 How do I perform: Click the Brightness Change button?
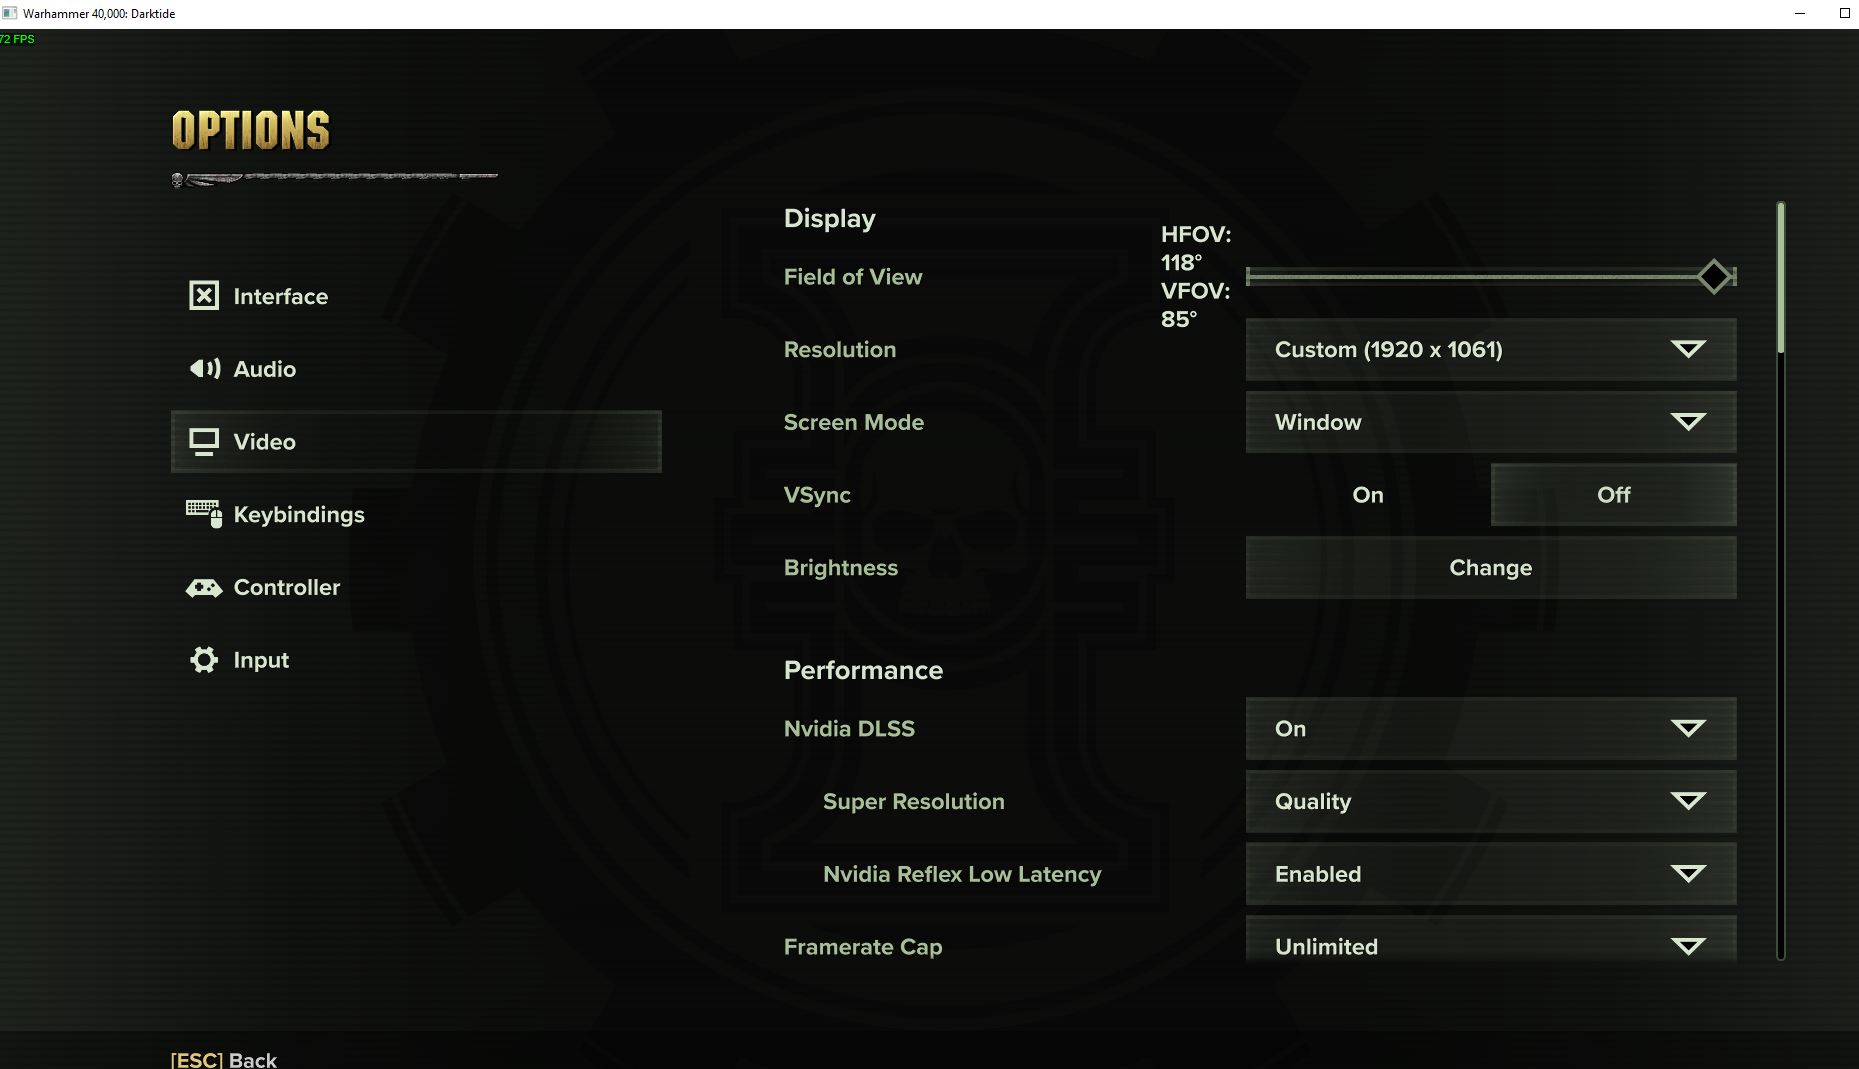[x=1491, y=567]
